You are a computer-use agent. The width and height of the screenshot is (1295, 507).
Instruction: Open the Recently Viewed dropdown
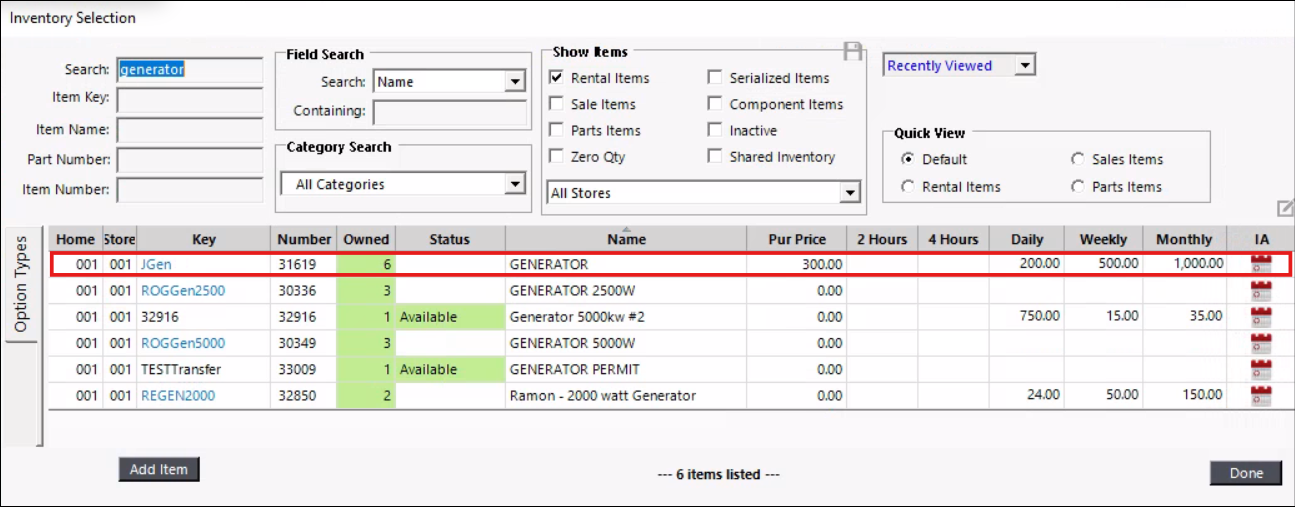[x=1024, y=66]
